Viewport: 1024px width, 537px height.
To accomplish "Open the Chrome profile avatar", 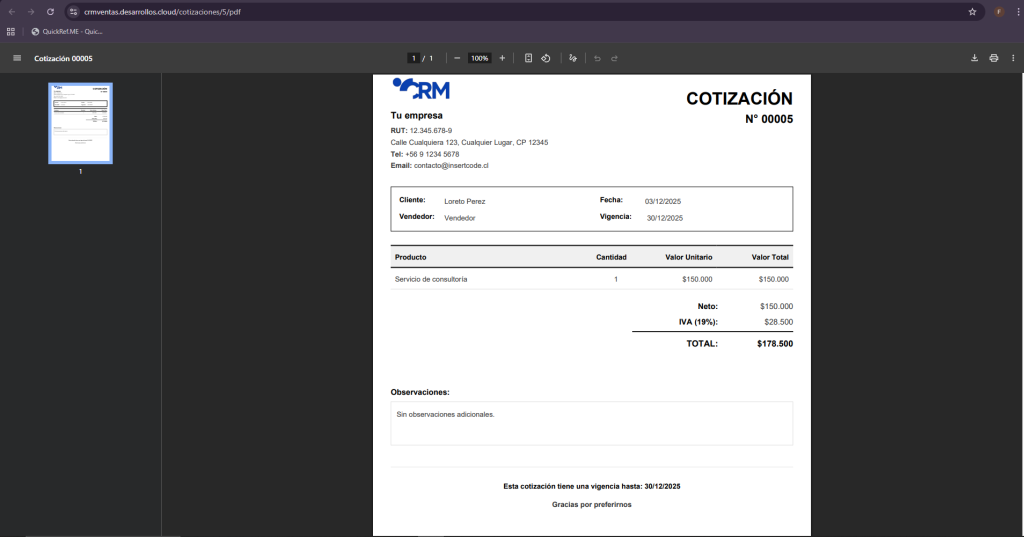I will point(998,12).
